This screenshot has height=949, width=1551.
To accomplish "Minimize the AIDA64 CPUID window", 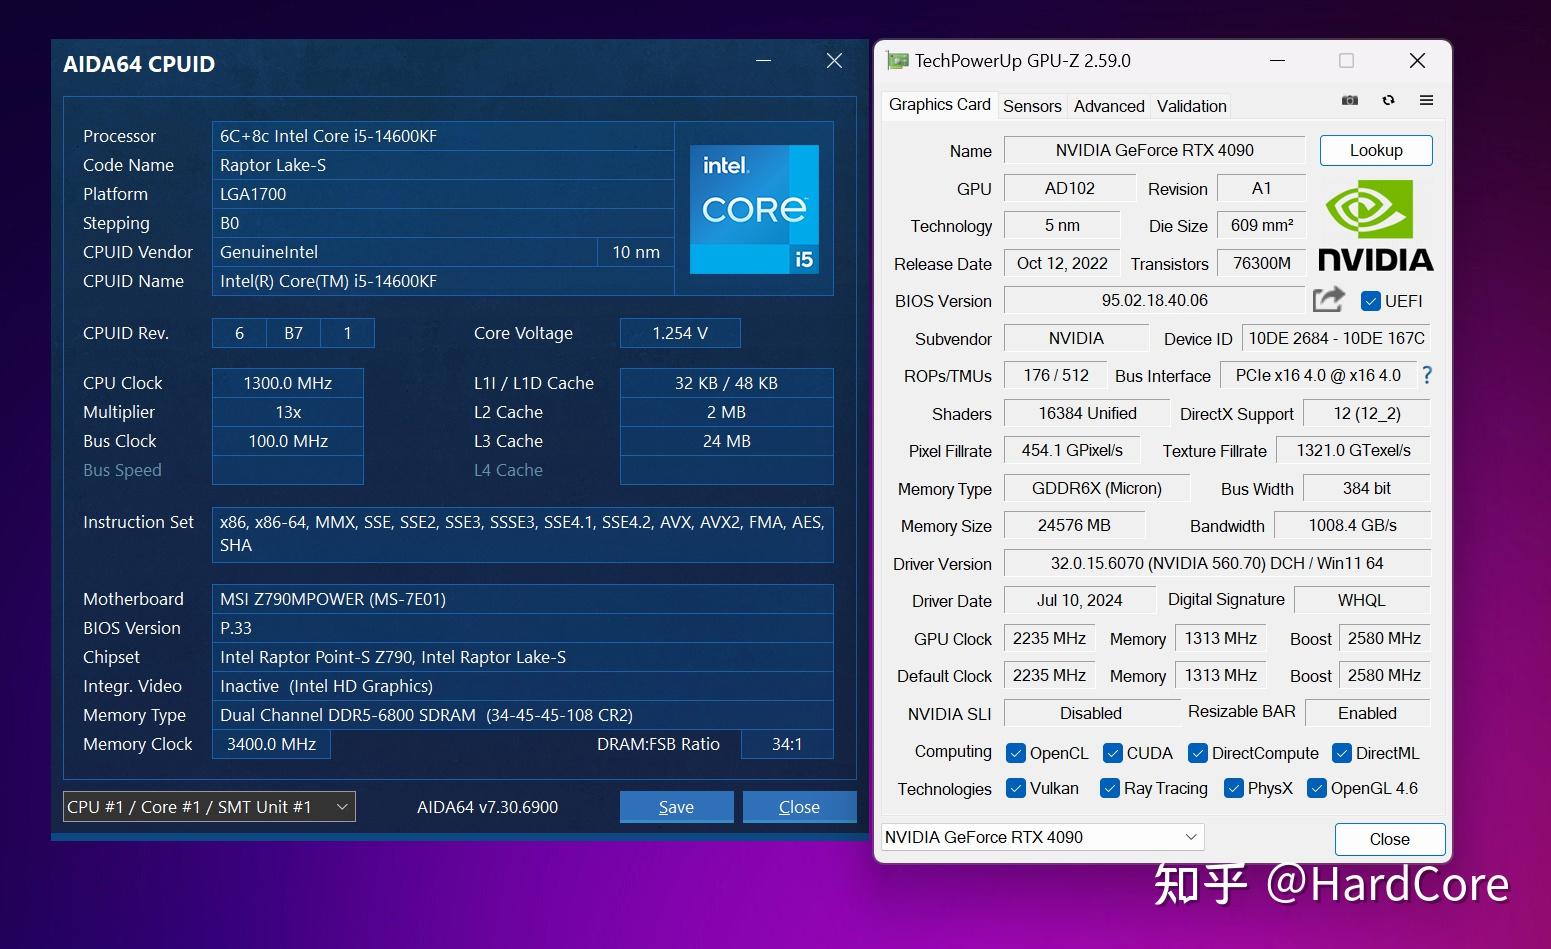I will coord(764,61).
